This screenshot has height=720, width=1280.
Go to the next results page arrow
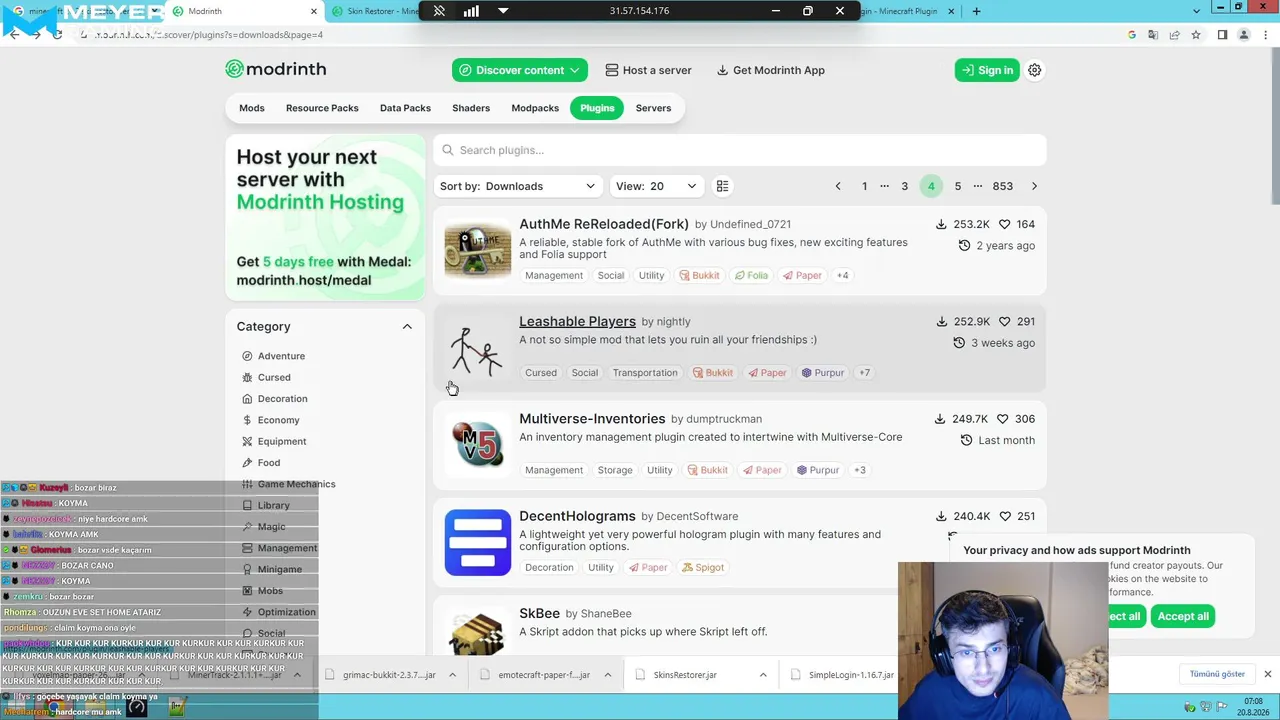[1034, 186]
